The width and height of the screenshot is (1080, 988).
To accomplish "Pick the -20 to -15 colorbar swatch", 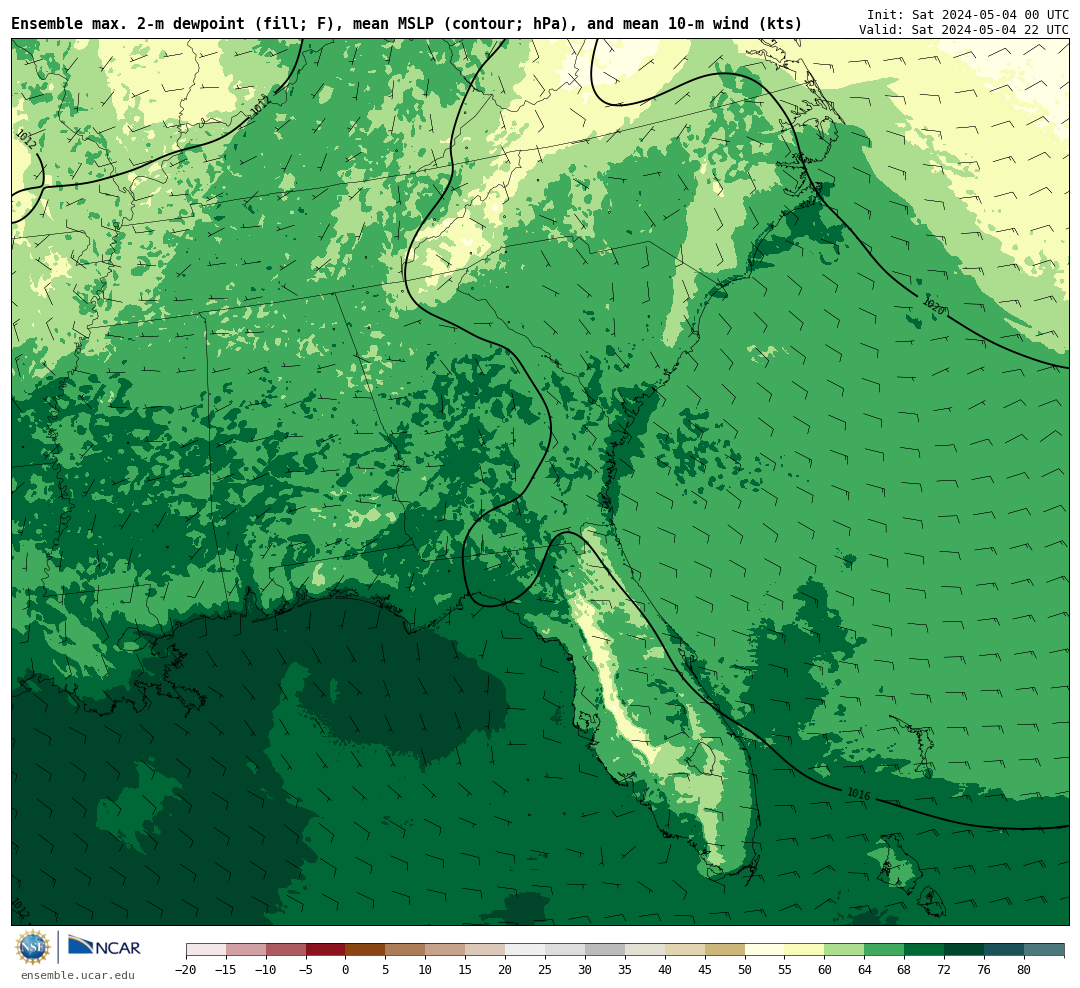I will [206, 950].
